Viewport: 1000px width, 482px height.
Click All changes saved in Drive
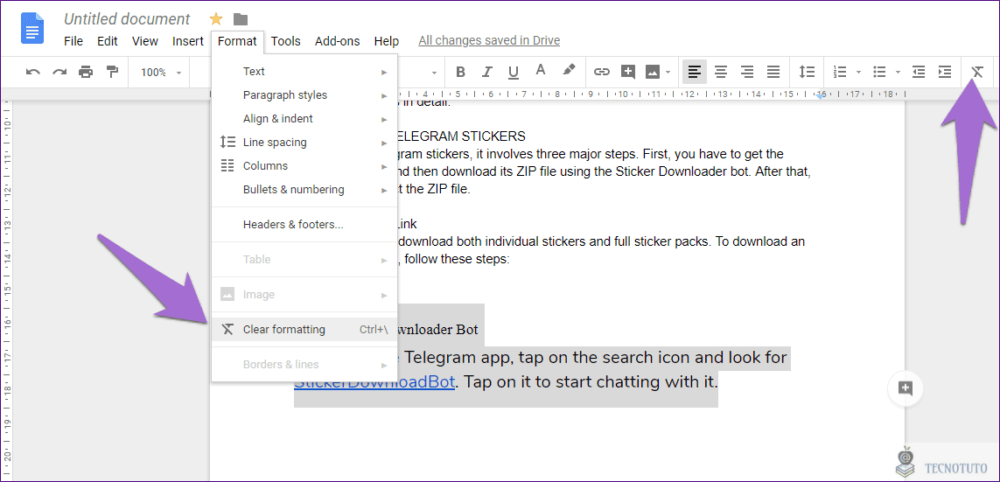coord(489,41)
